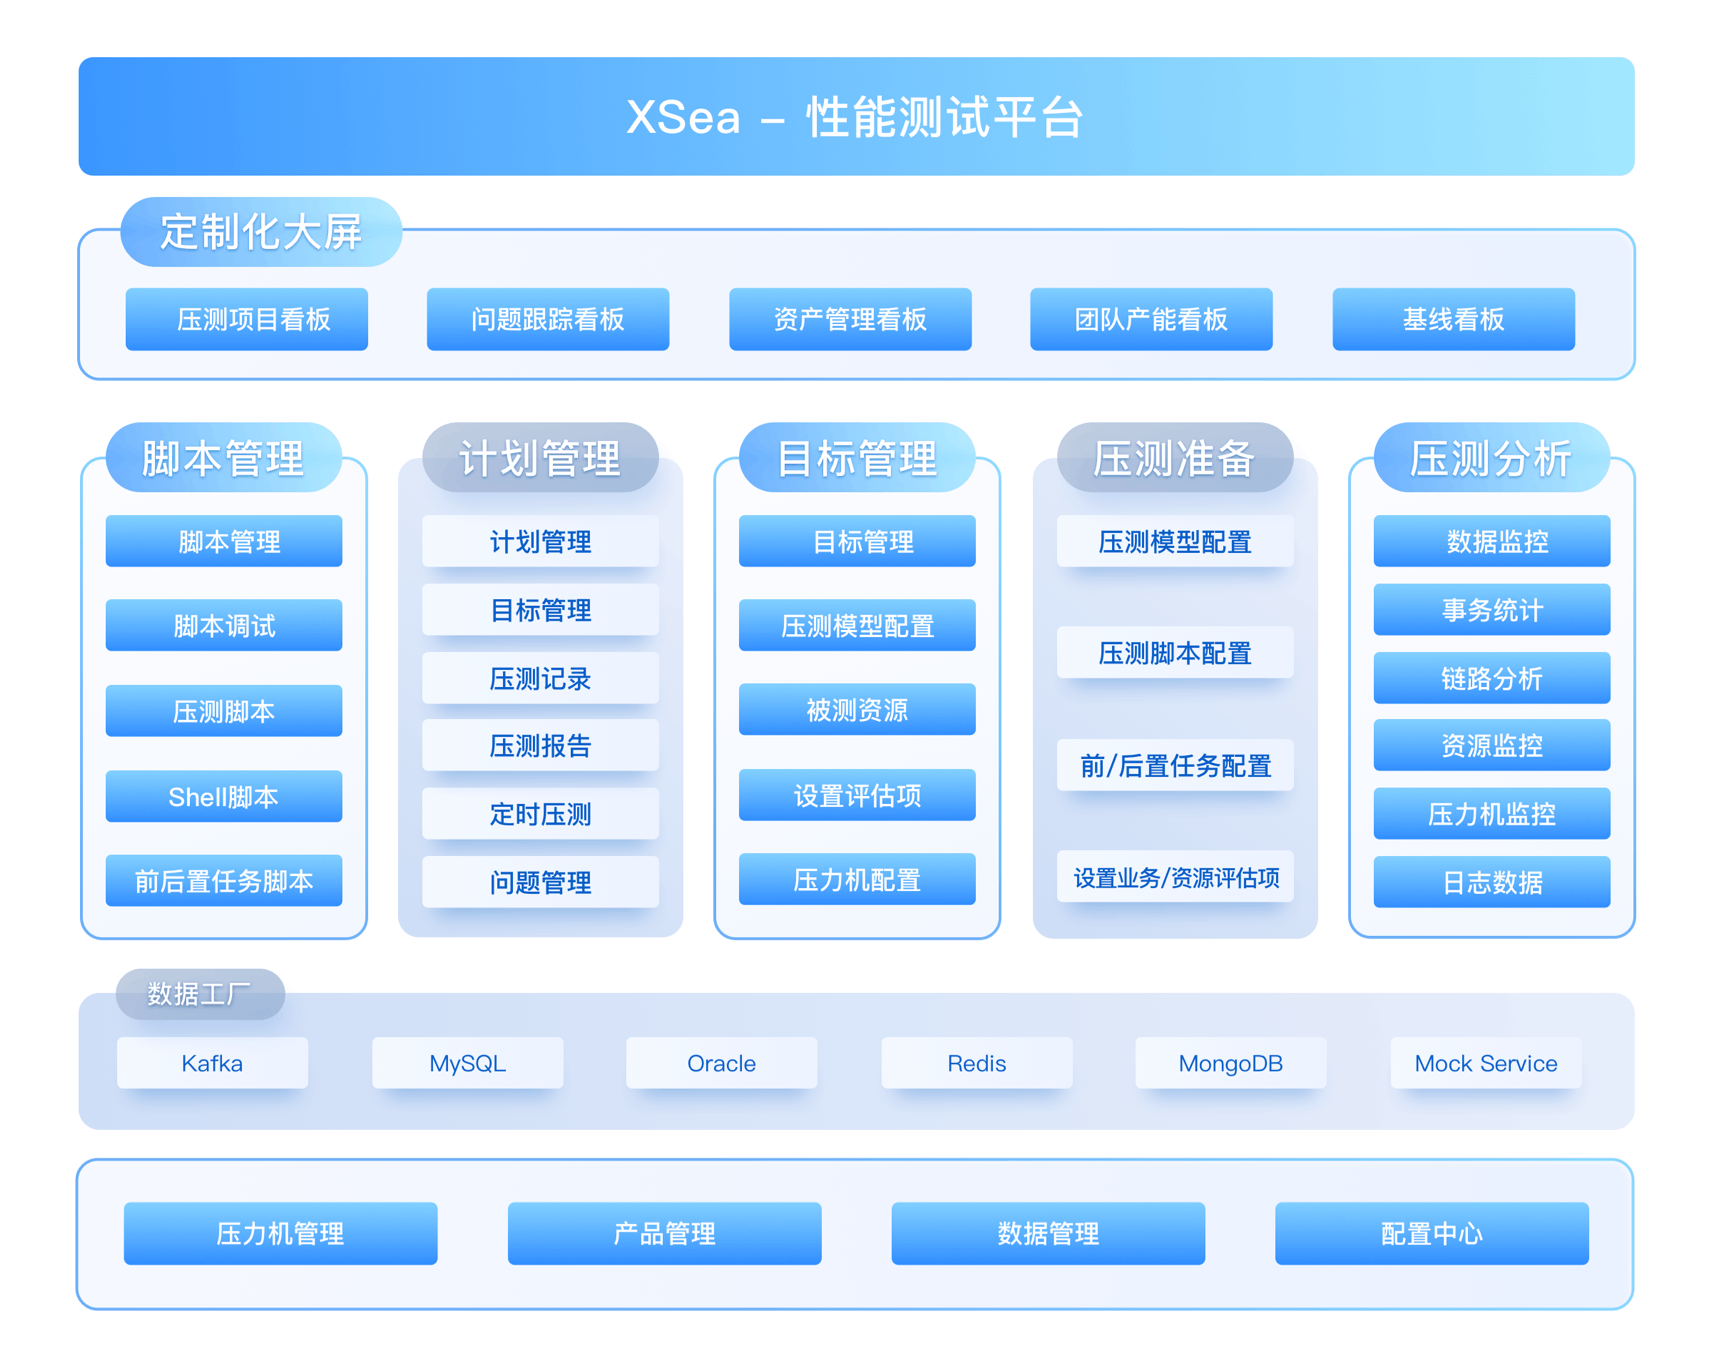Click the 资源监控 box
Image resolution: width=1712 pixels, height=1354 pixels.
pyautogui.click(x=1492, y=745)
